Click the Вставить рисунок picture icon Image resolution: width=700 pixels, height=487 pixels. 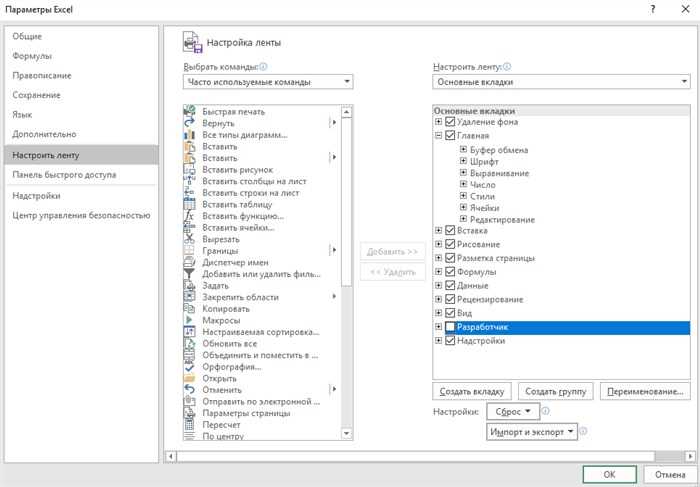pos(189,169)
